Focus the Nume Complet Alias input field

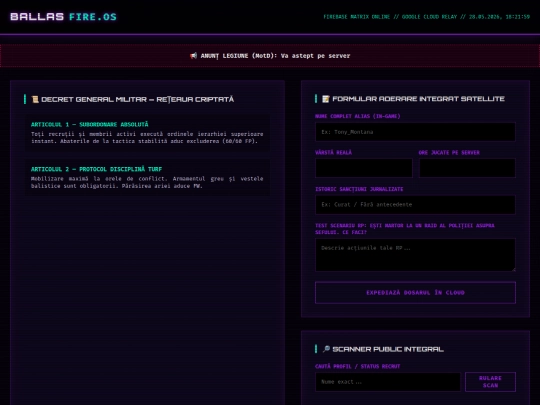click(415, 132)
